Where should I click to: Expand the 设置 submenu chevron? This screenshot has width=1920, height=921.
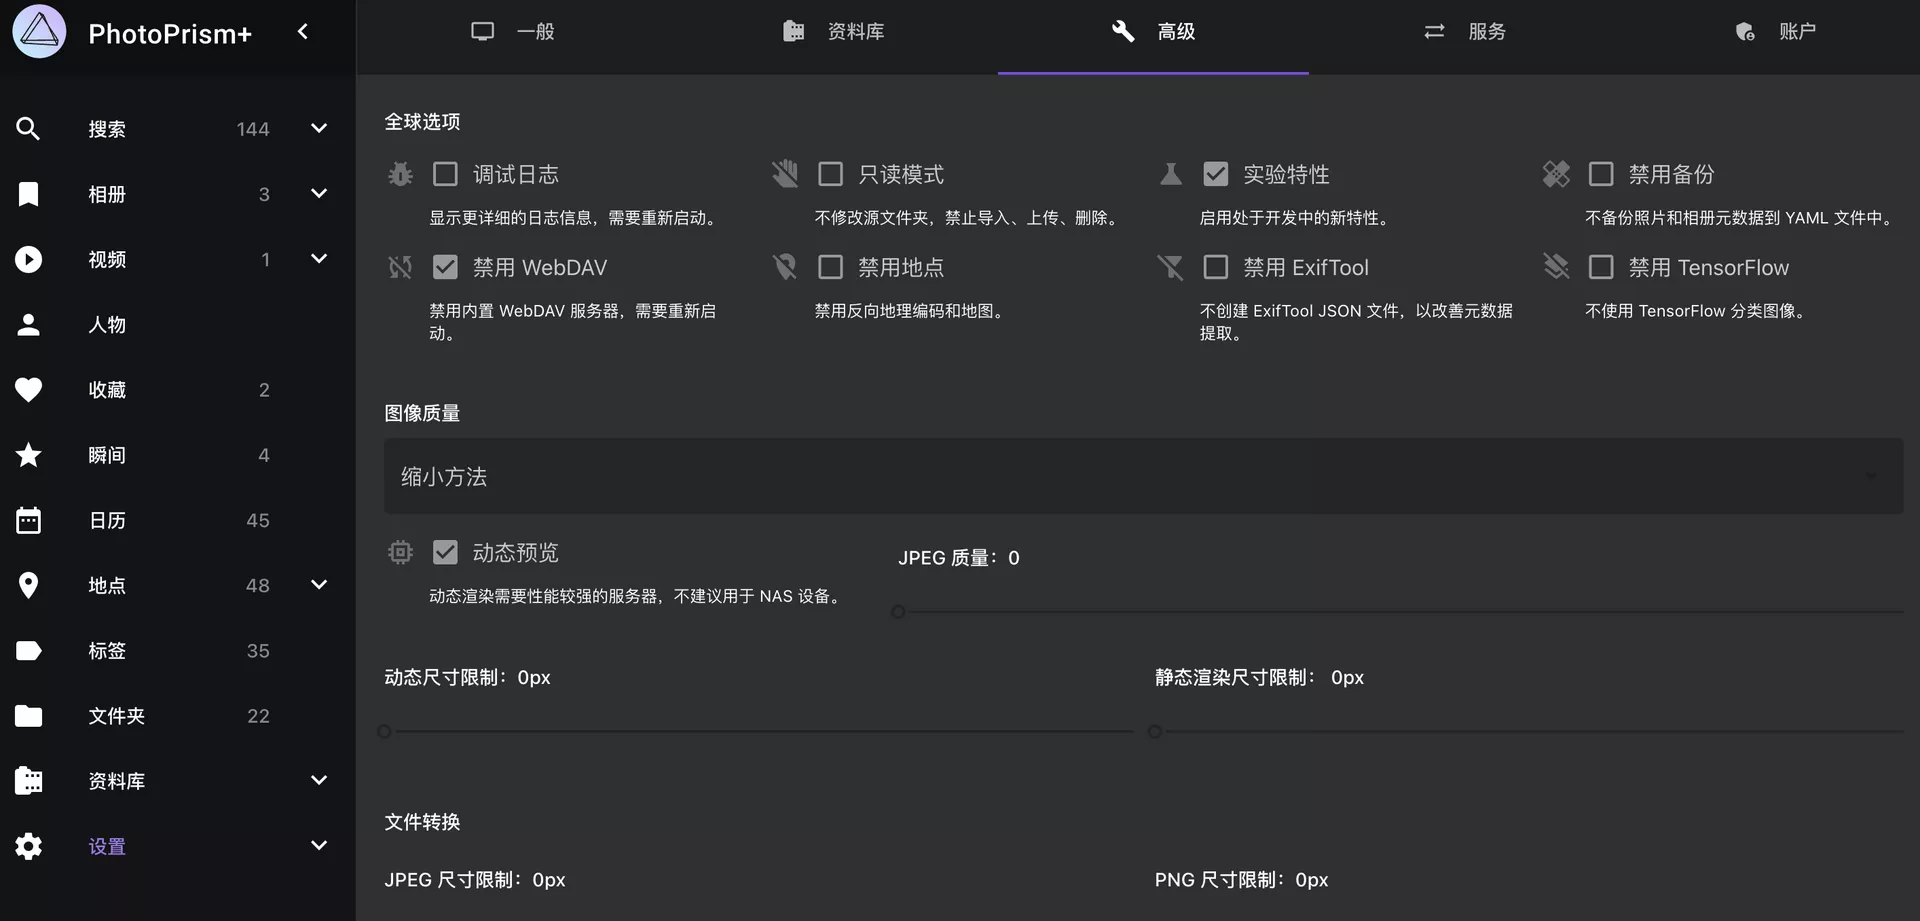coord(319,846)
